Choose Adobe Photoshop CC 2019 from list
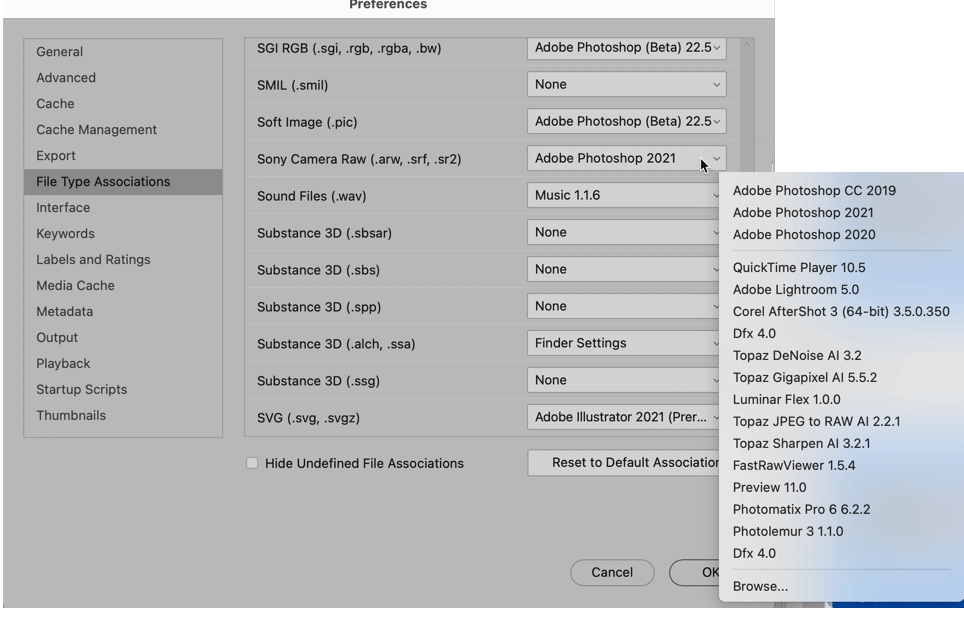The height and width of the screenshot is (620, 964). tap(814, 191)
